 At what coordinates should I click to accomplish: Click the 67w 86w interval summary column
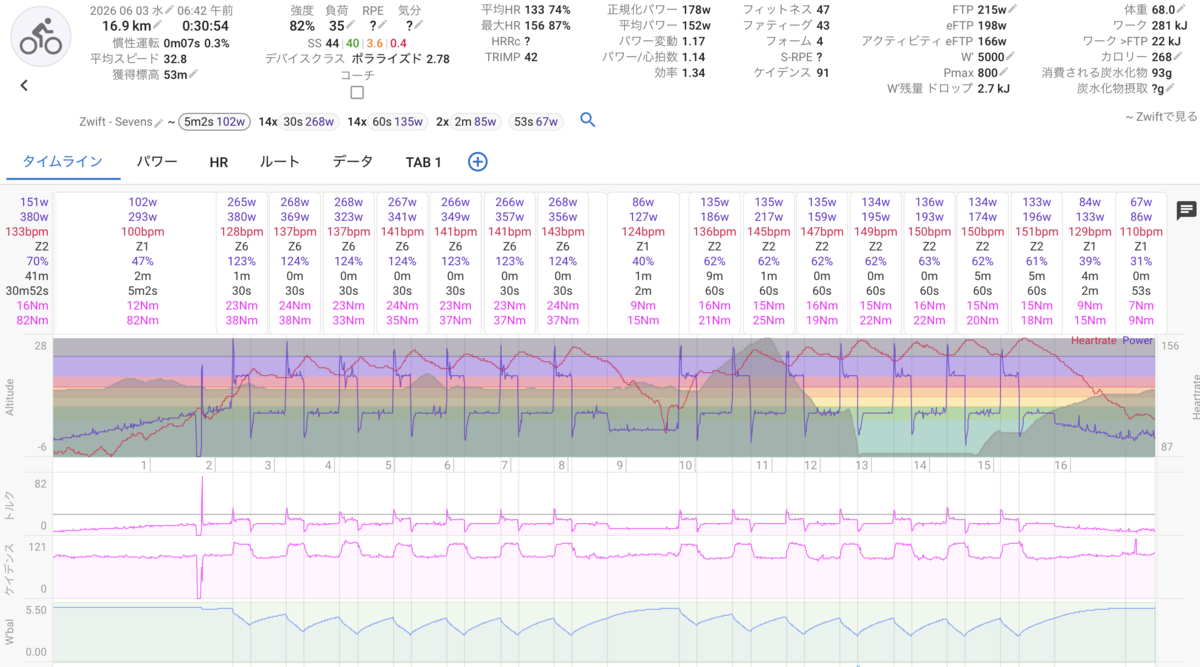point(1141,262)
